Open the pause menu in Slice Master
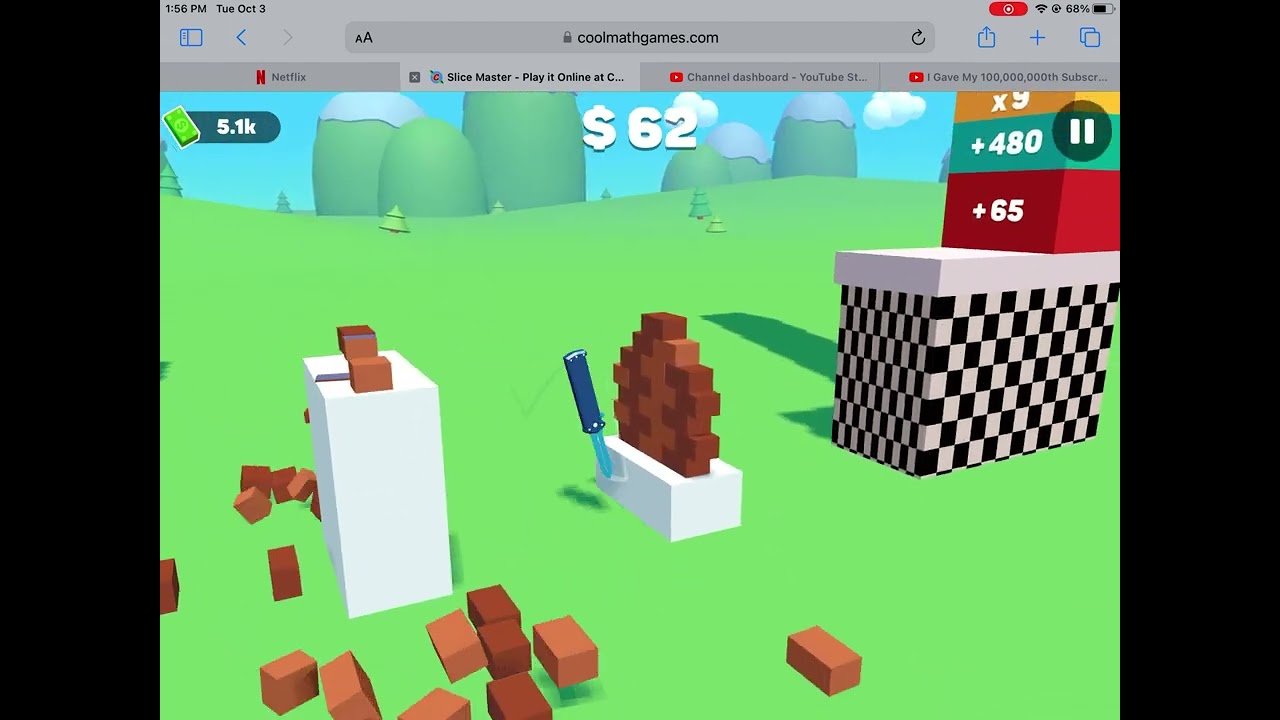This screenshot has height=720, width=1280. point(1082,130)
